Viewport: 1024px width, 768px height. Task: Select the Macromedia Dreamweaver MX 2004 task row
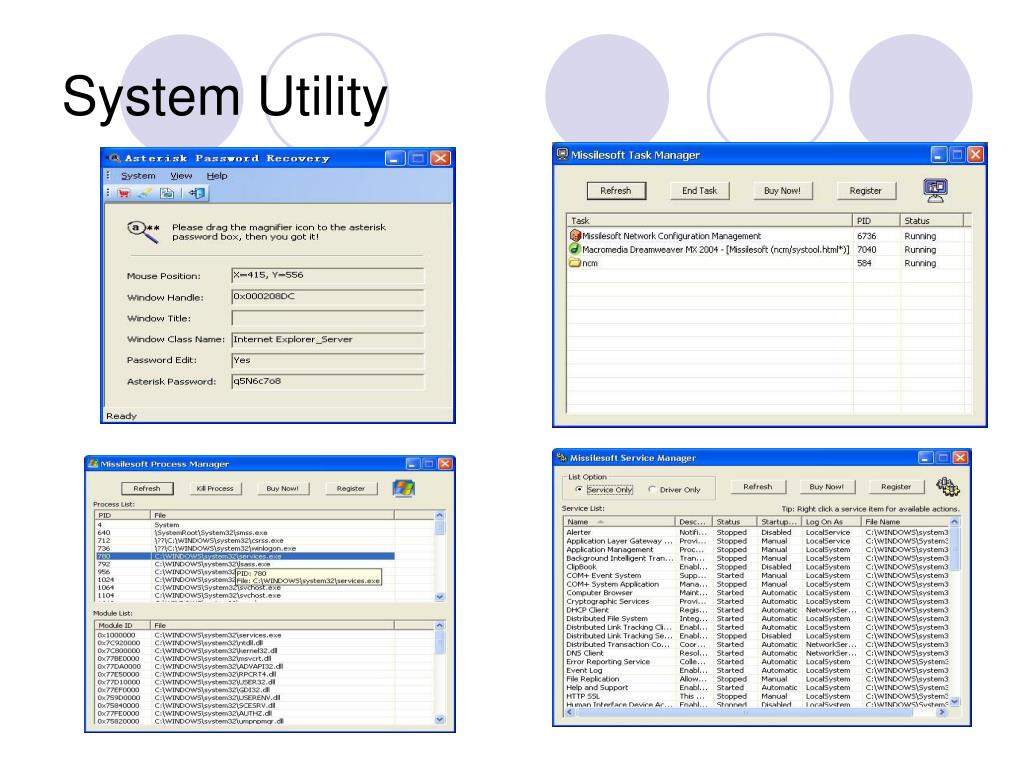click(769, 249)
